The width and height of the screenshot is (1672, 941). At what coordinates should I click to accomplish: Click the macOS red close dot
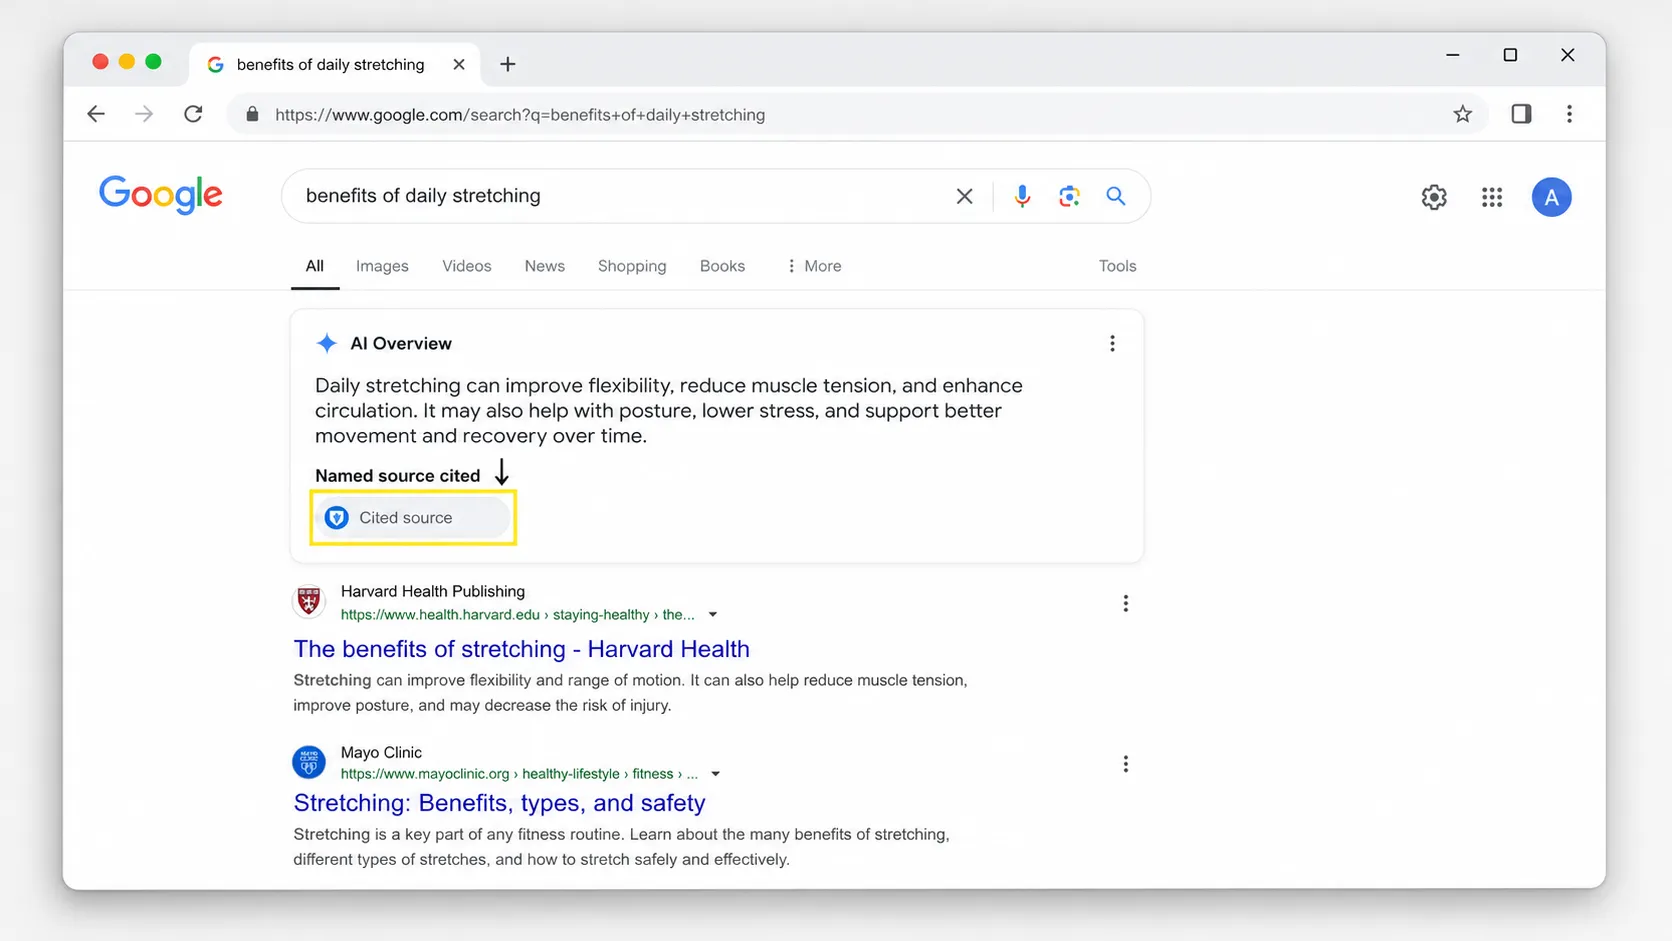[100, 61]
